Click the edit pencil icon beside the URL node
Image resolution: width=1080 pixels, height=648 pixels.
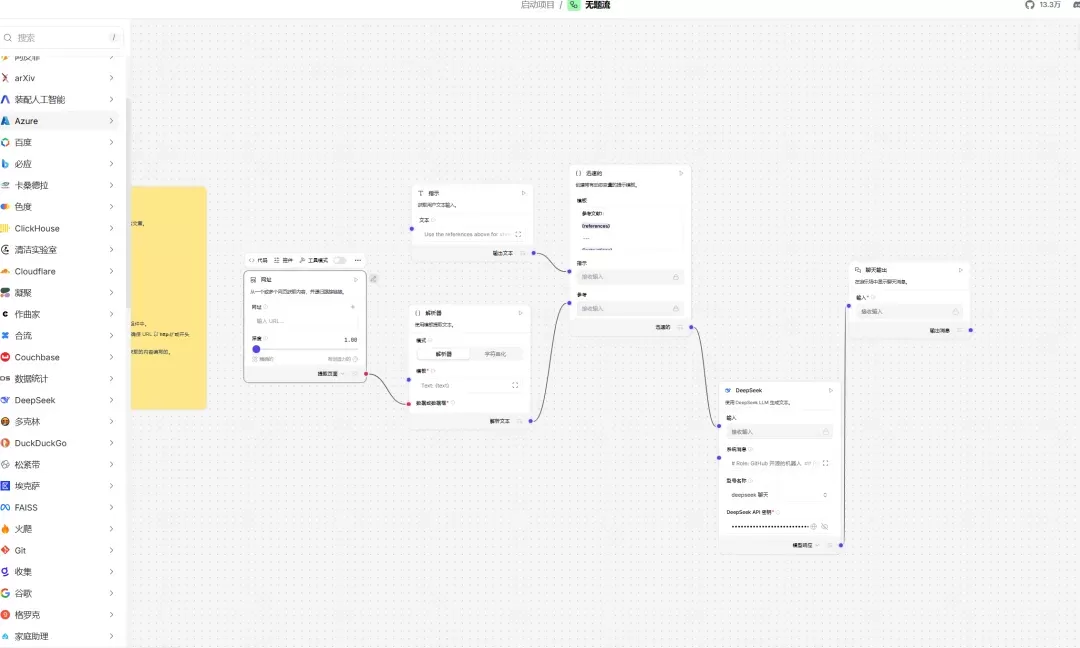click(x=373, y=279)
